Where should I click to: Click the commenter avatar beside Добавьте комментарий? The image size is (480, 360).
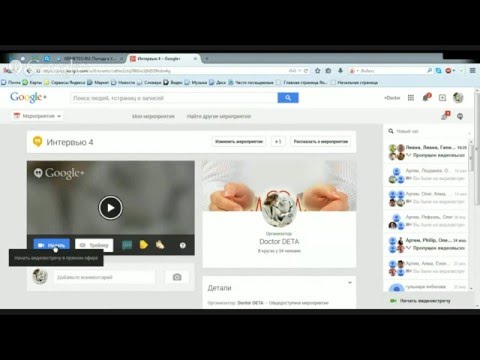[x=40, y=276]
